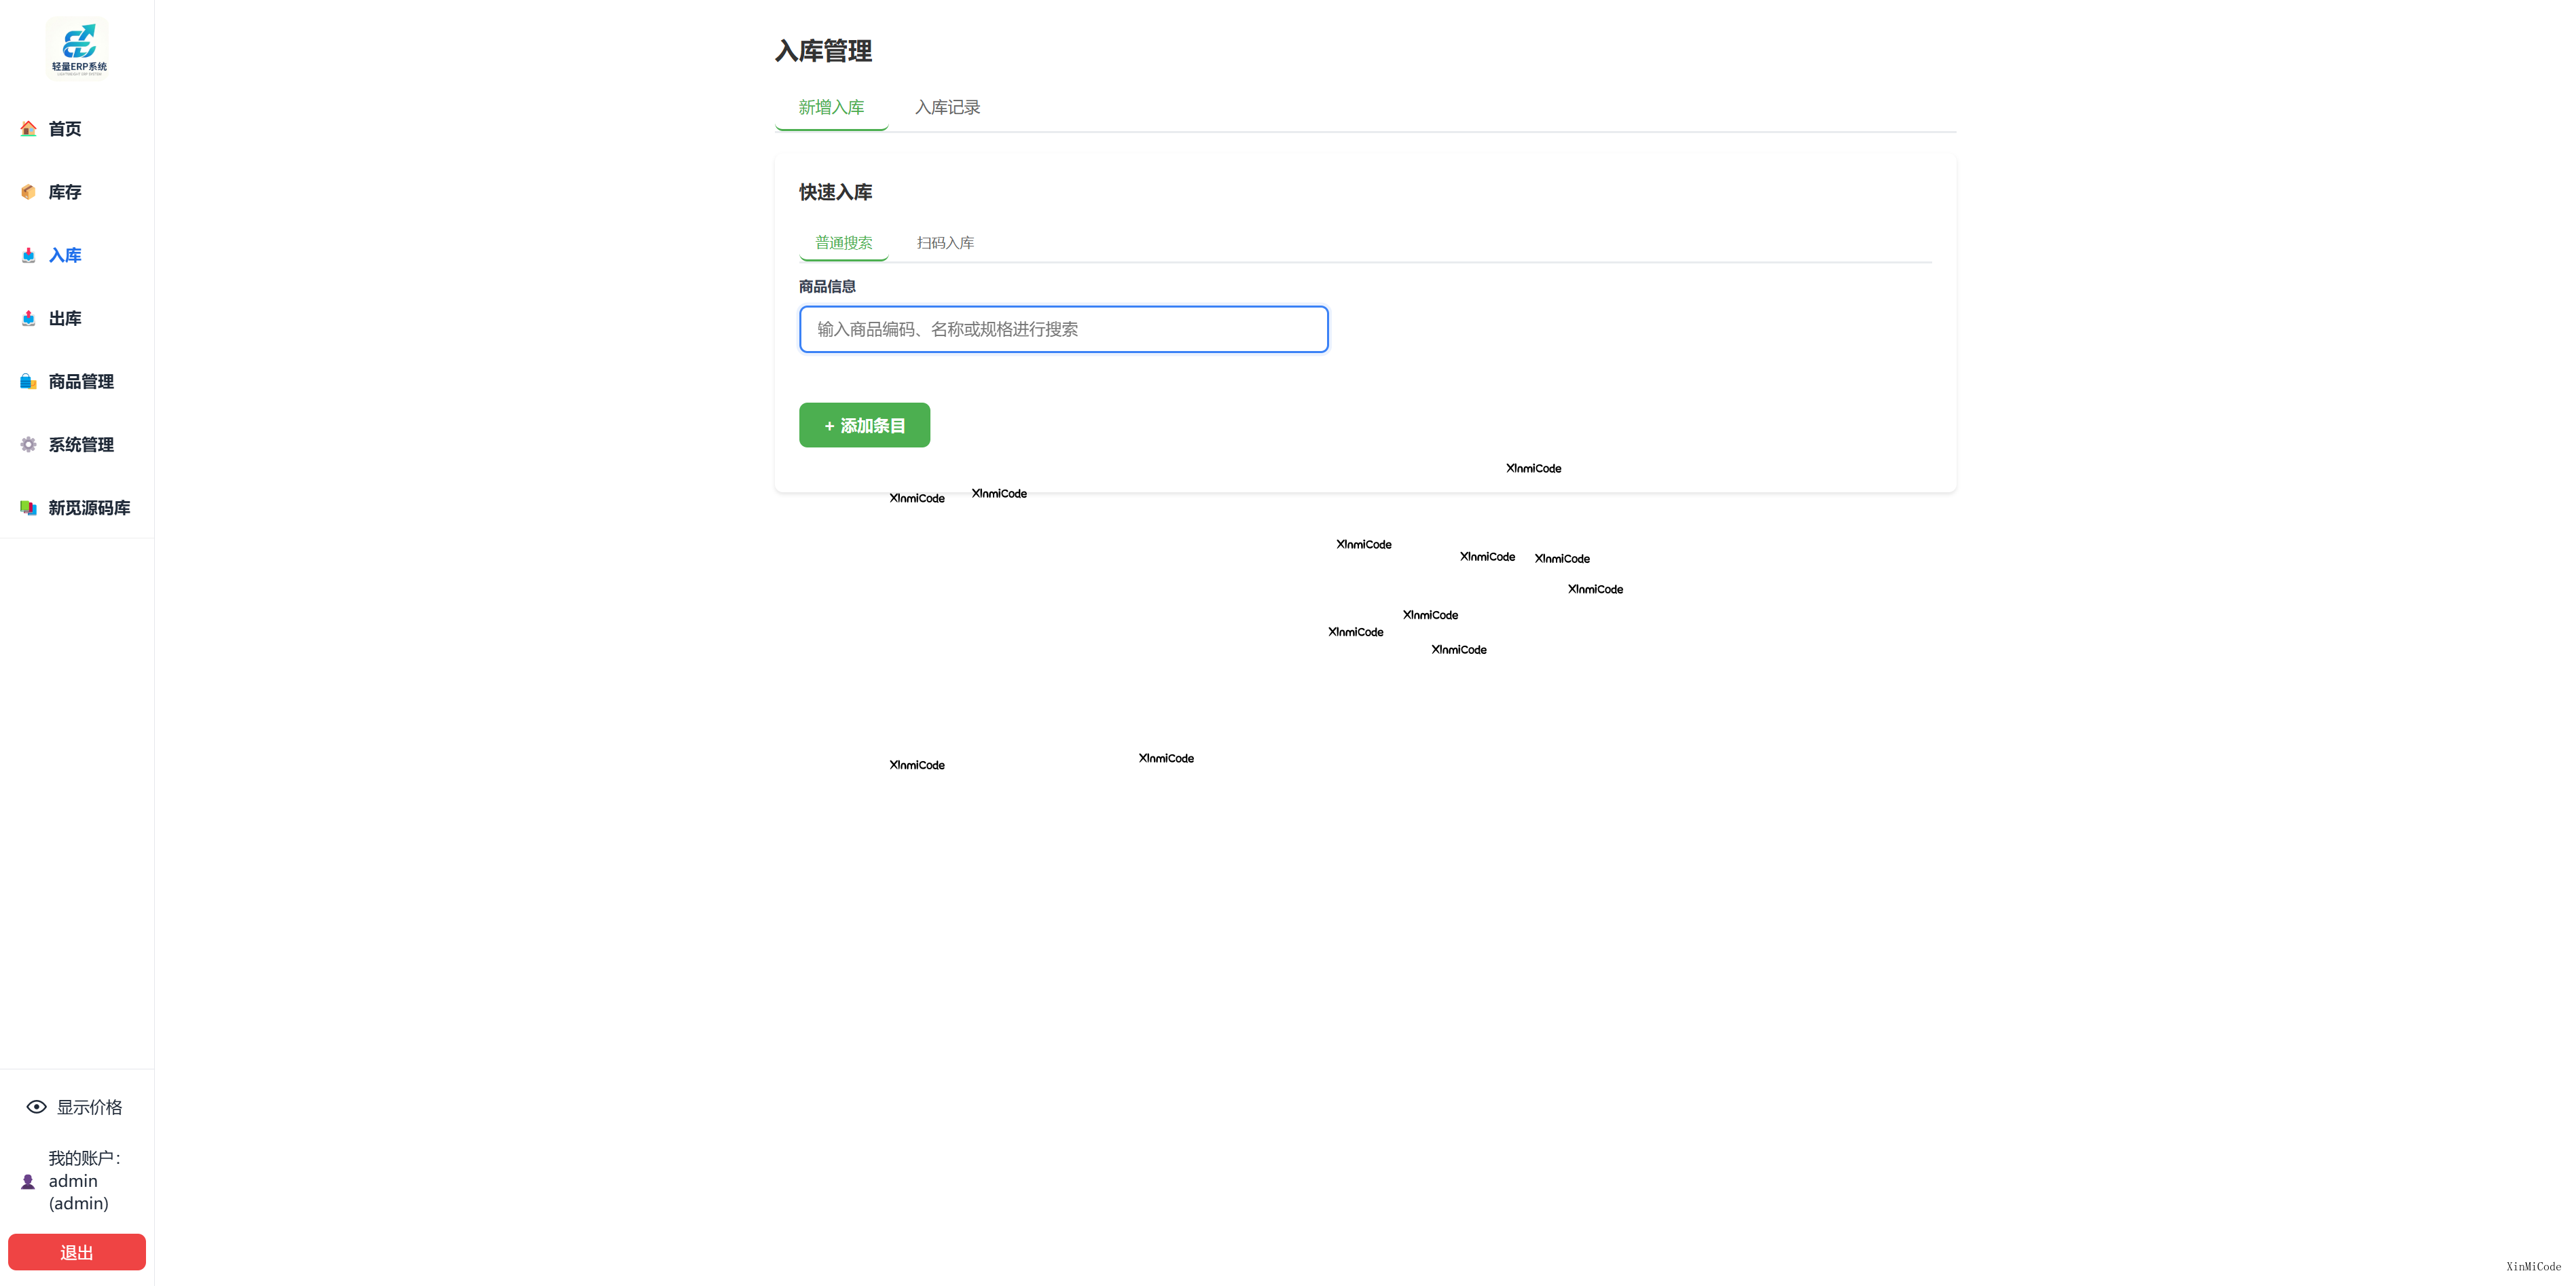Click the inbound icon beside 入库
Viewport: 2576px width, 1286px height.
pos(28,255)
